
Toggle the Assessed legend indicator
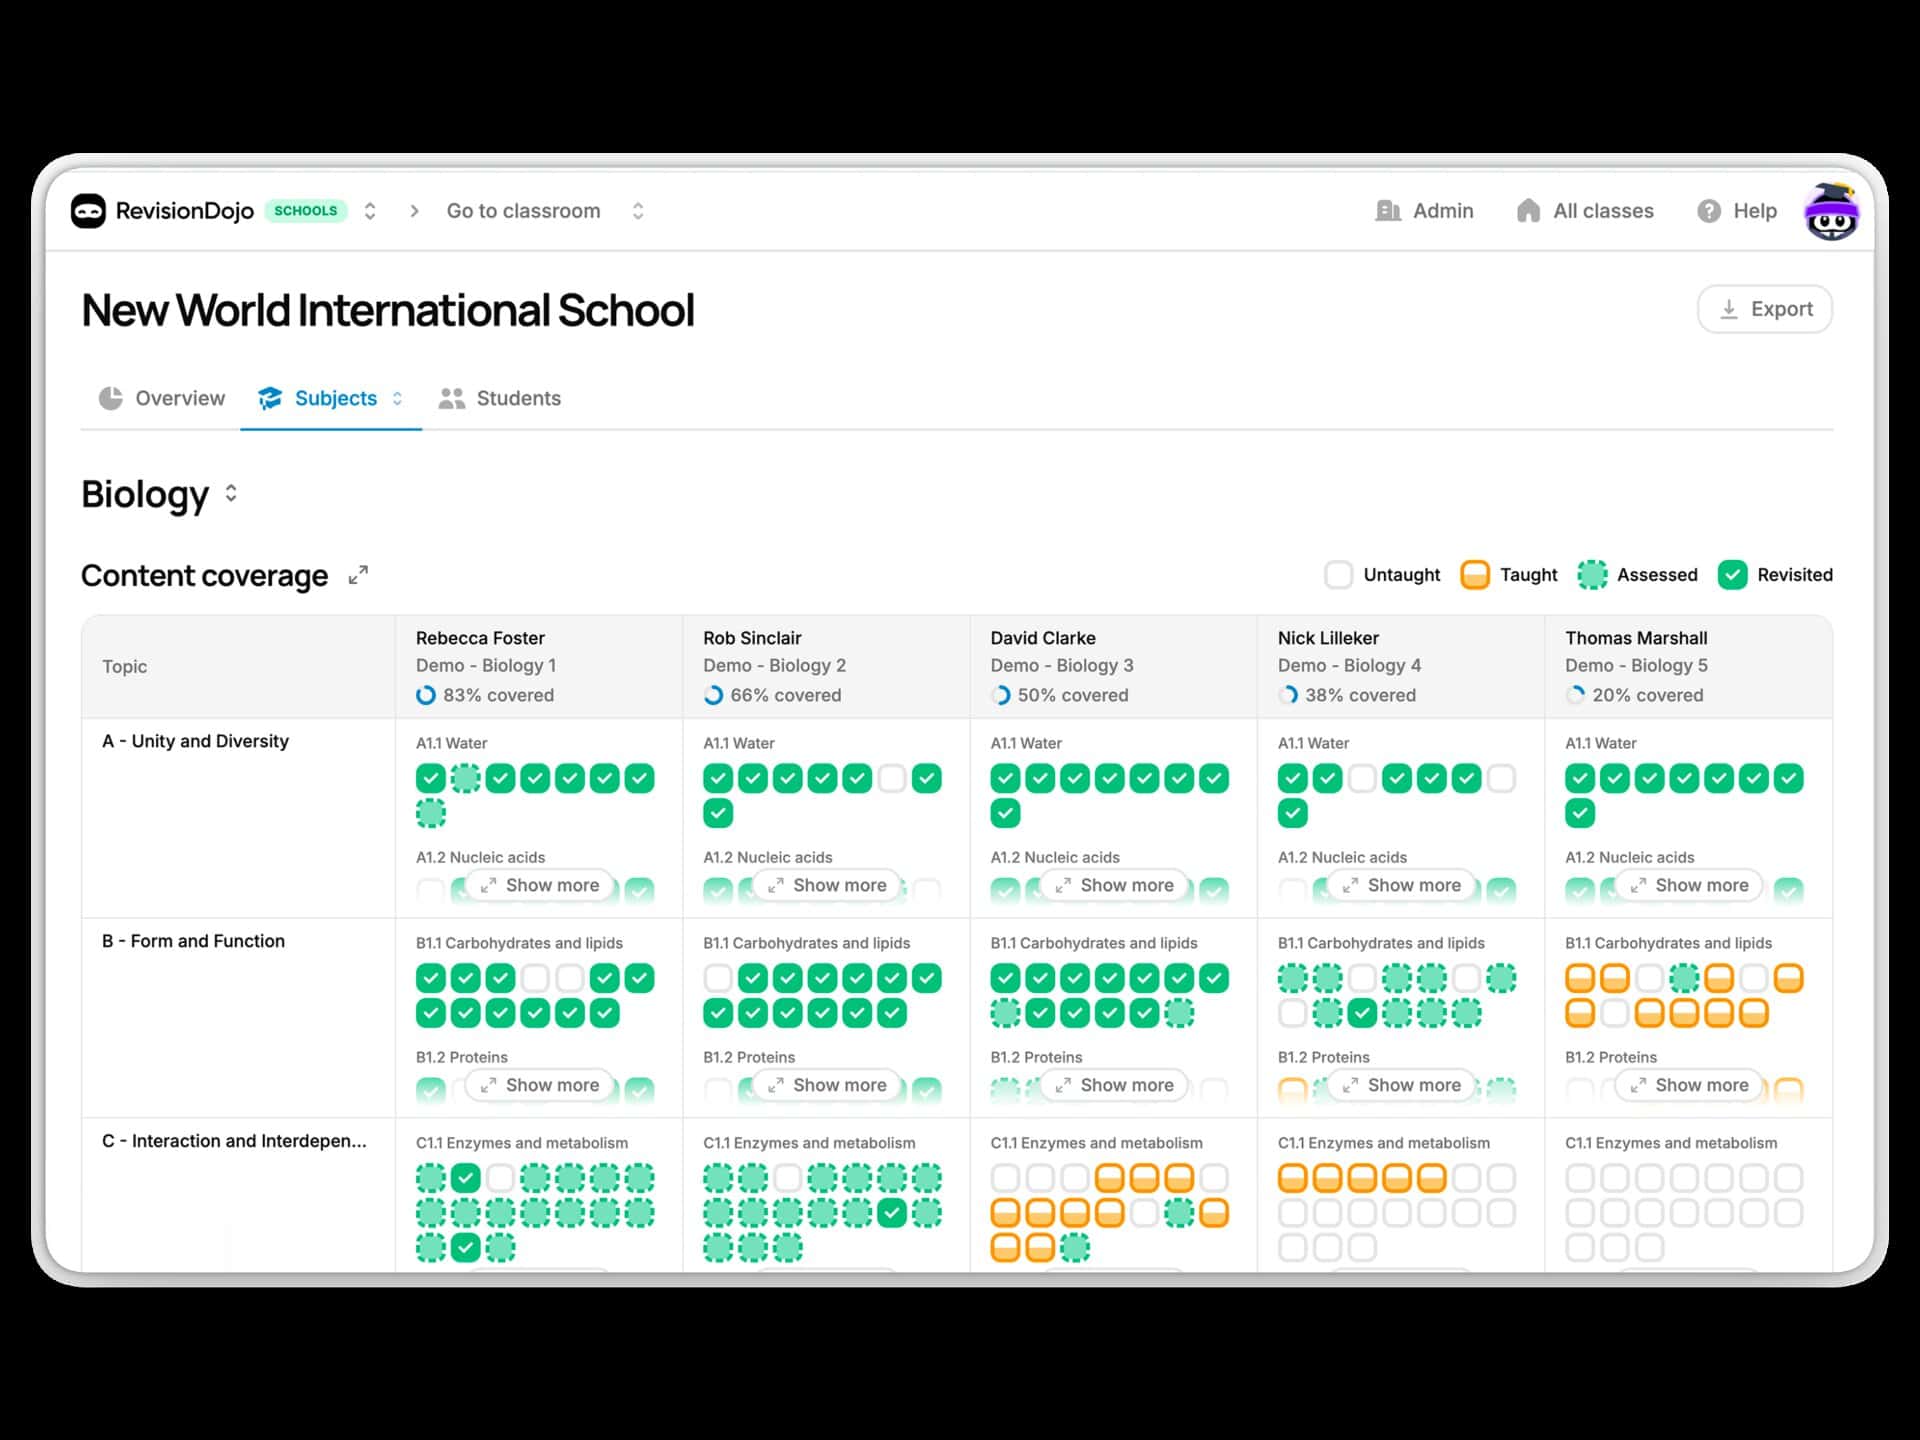[1593, 575]
